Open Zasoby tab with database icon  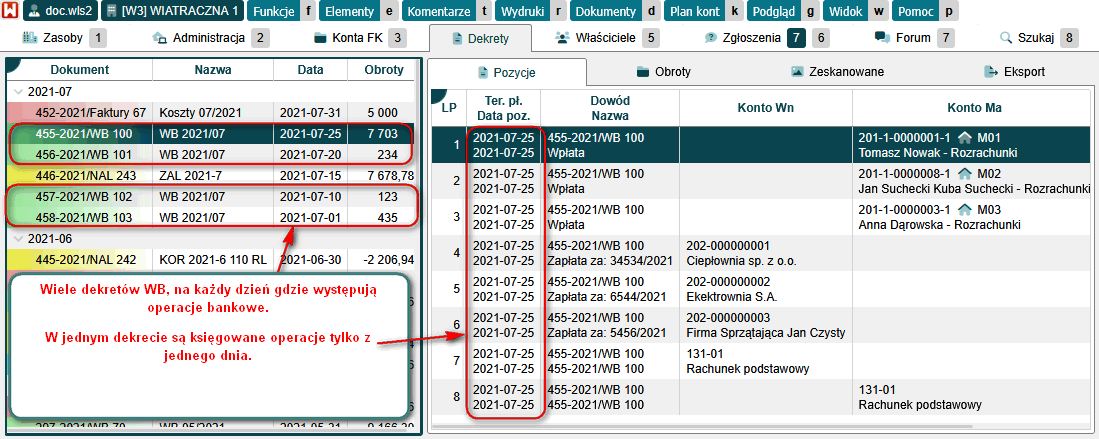tap(27, 39)
